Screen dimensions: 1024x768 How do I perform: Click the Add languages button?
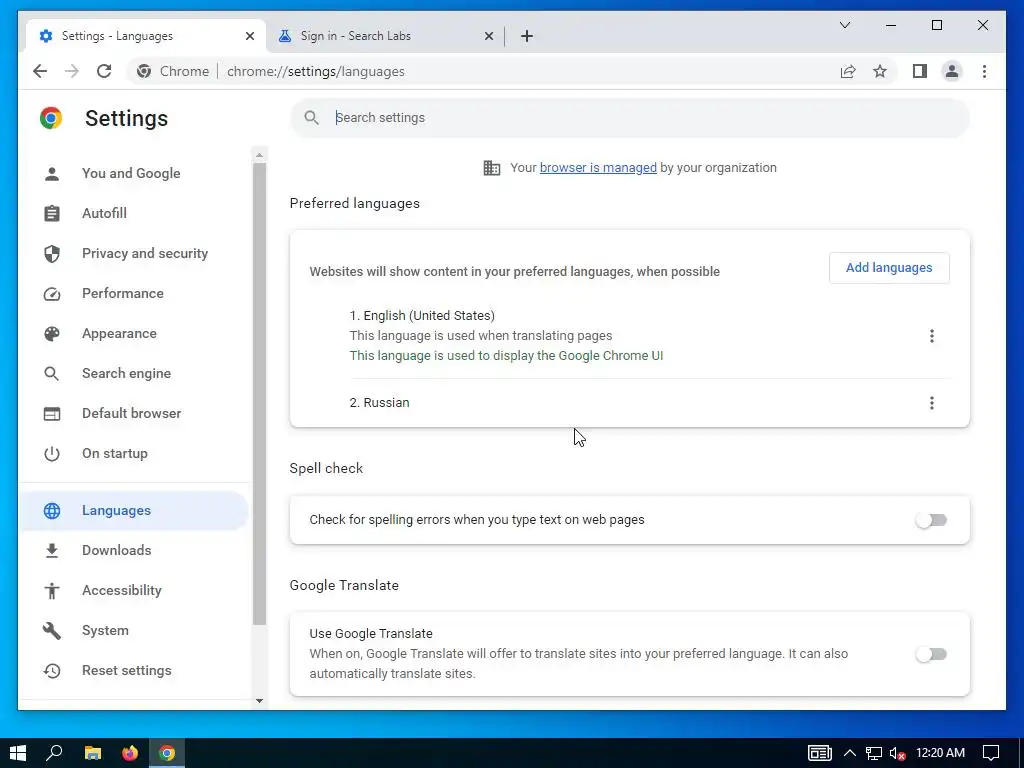(x=889, y=268)
